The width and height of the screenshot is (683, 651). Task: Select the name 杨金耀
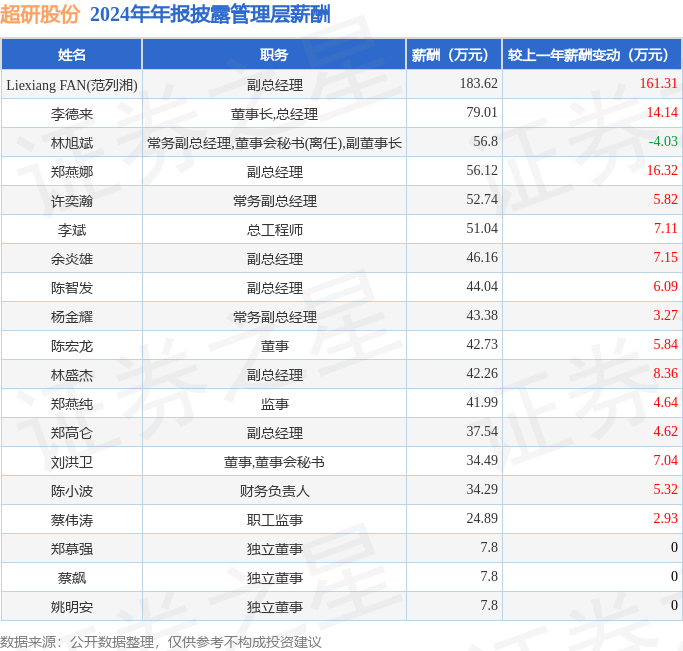(72, 317)
